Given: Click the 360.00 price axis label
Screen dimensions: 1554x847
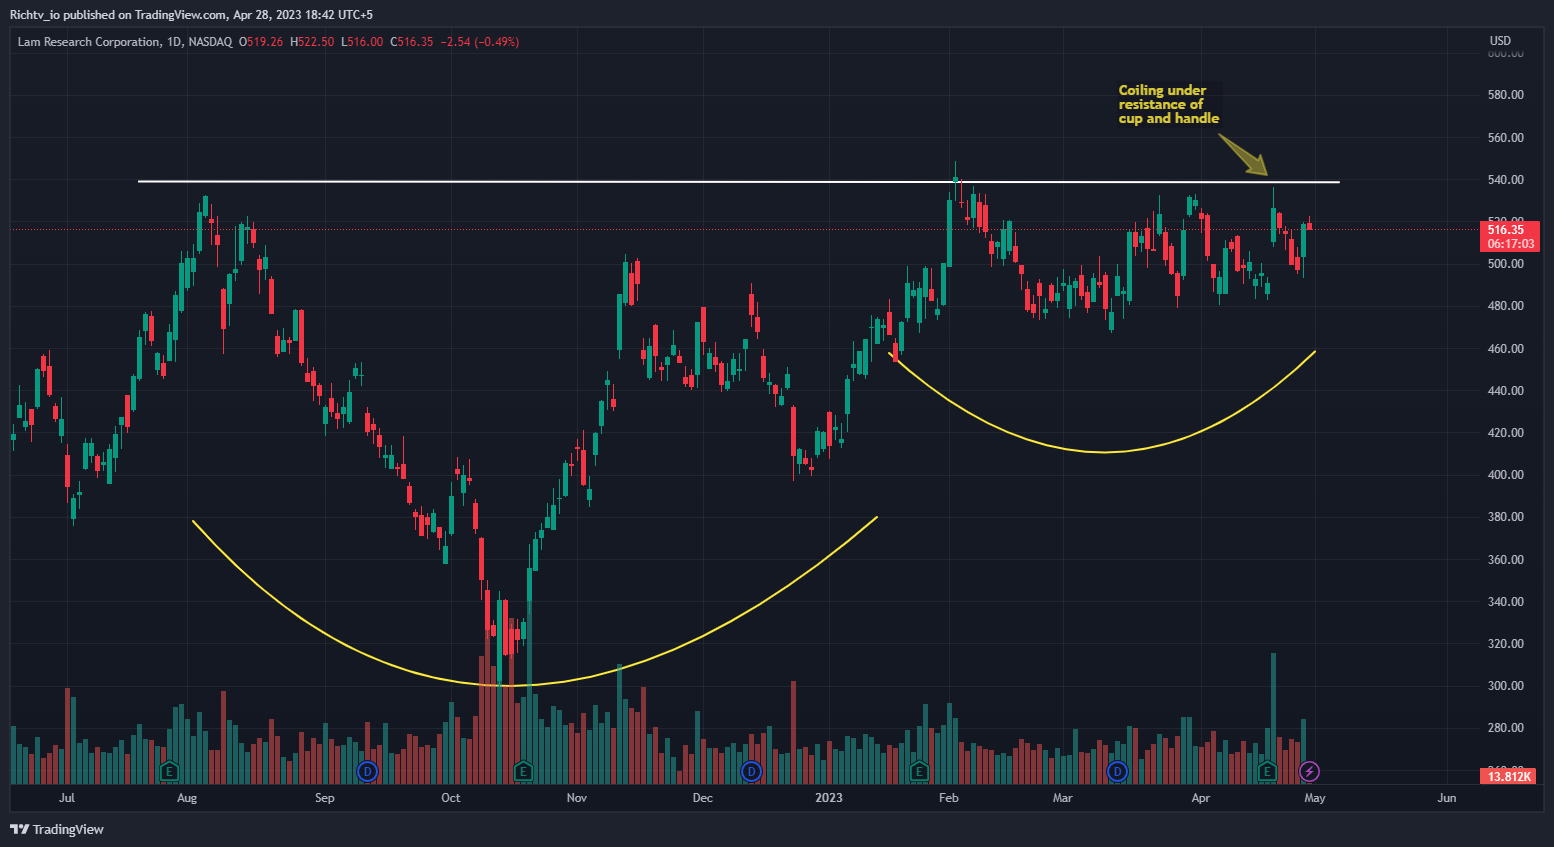Looking at the screenshot, I should (1505, 560).
